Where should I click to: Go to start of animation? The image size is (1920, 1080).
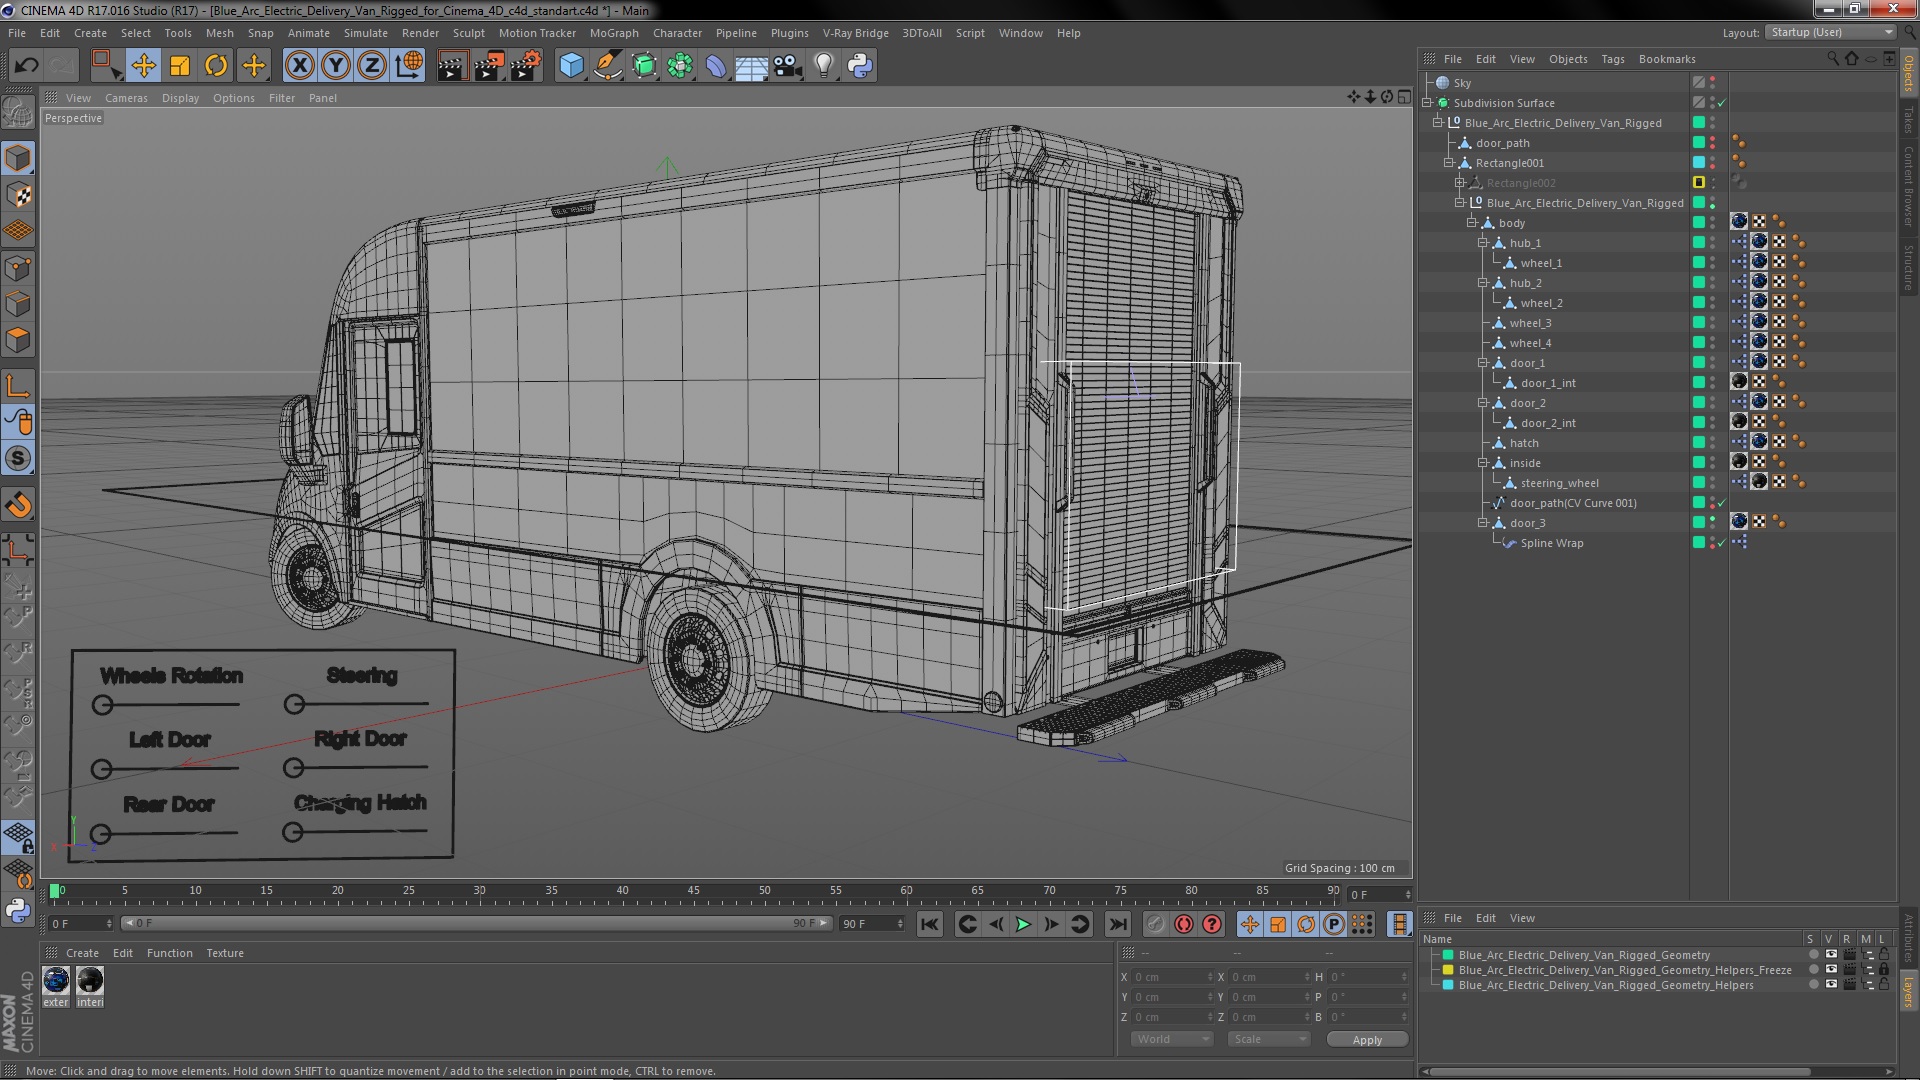929,924
